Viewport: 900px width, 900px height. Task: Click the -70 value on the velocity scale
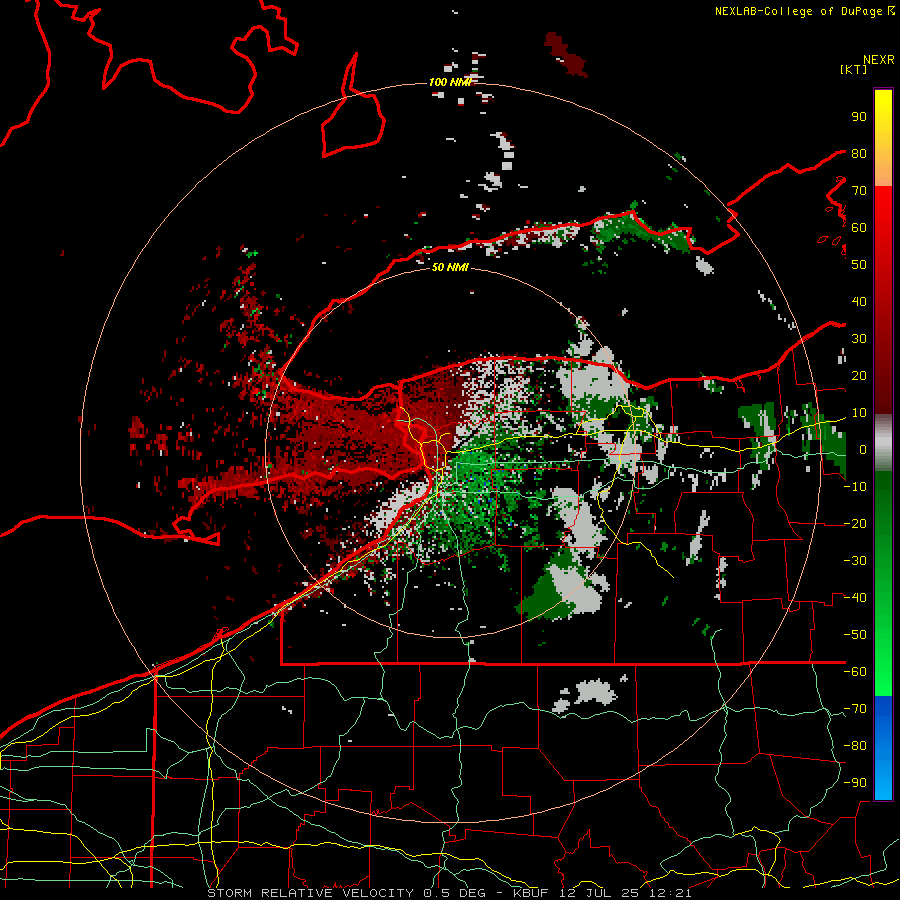coord(855,709)
